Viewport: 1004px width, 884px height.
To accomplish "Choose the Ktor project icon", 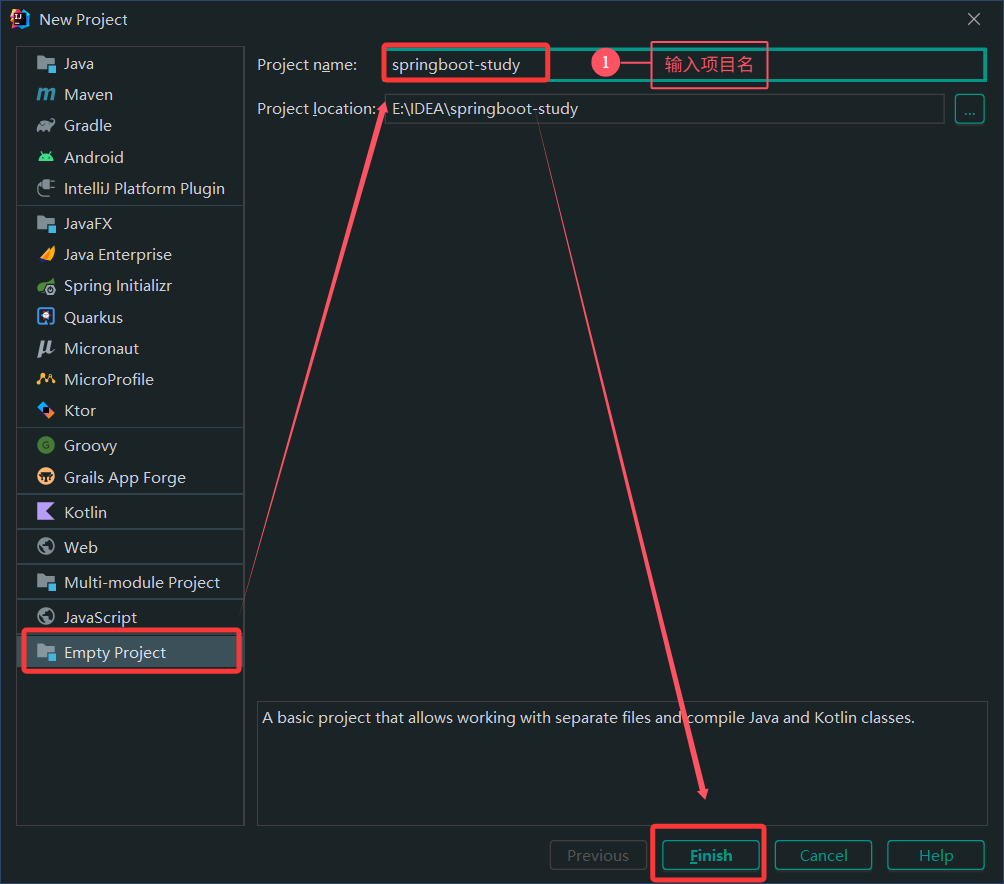I will pyautogui.click(x=46, y=410).
